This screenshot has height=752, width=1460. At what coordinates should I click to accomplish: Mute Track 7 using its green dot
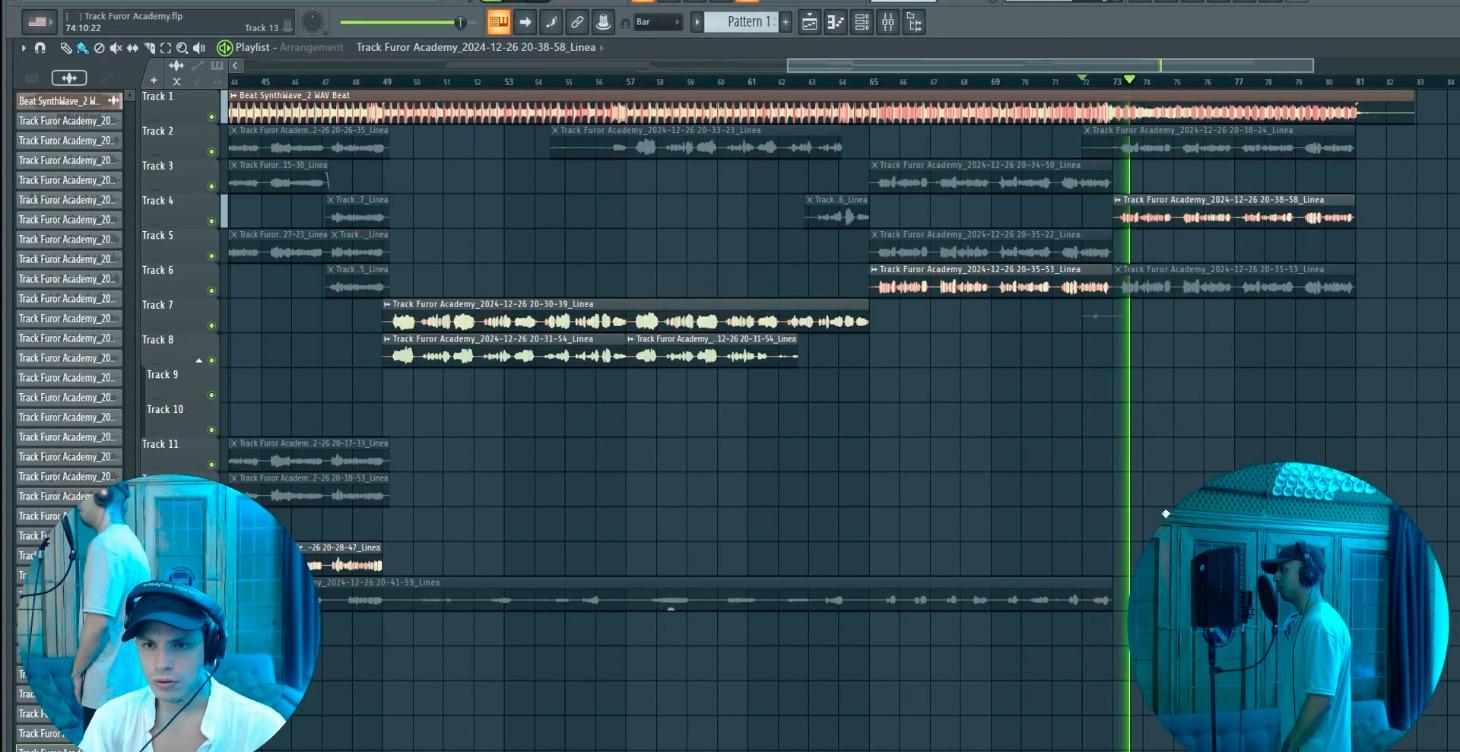[211, 326]
